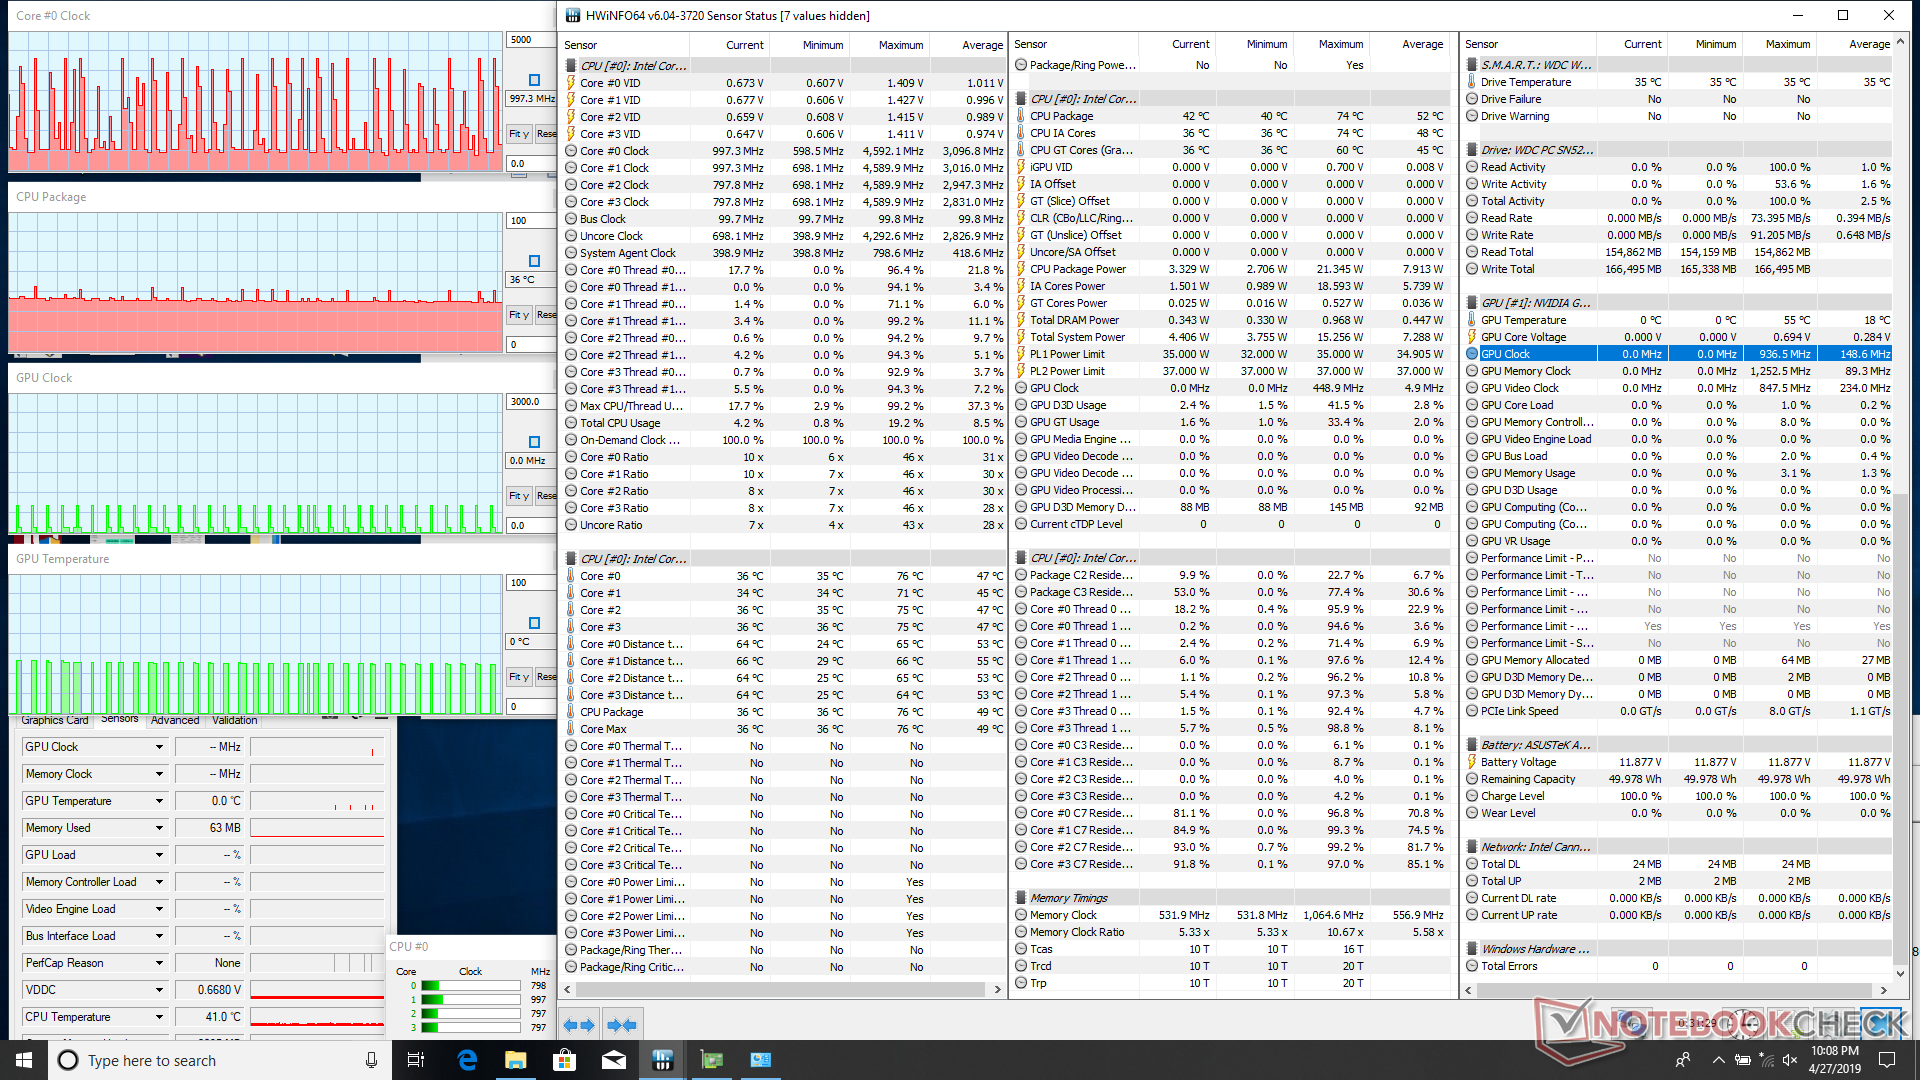
Task: Open the Video Engine Load dropdown in GPU-Z
Action: [x=159, y=909]
